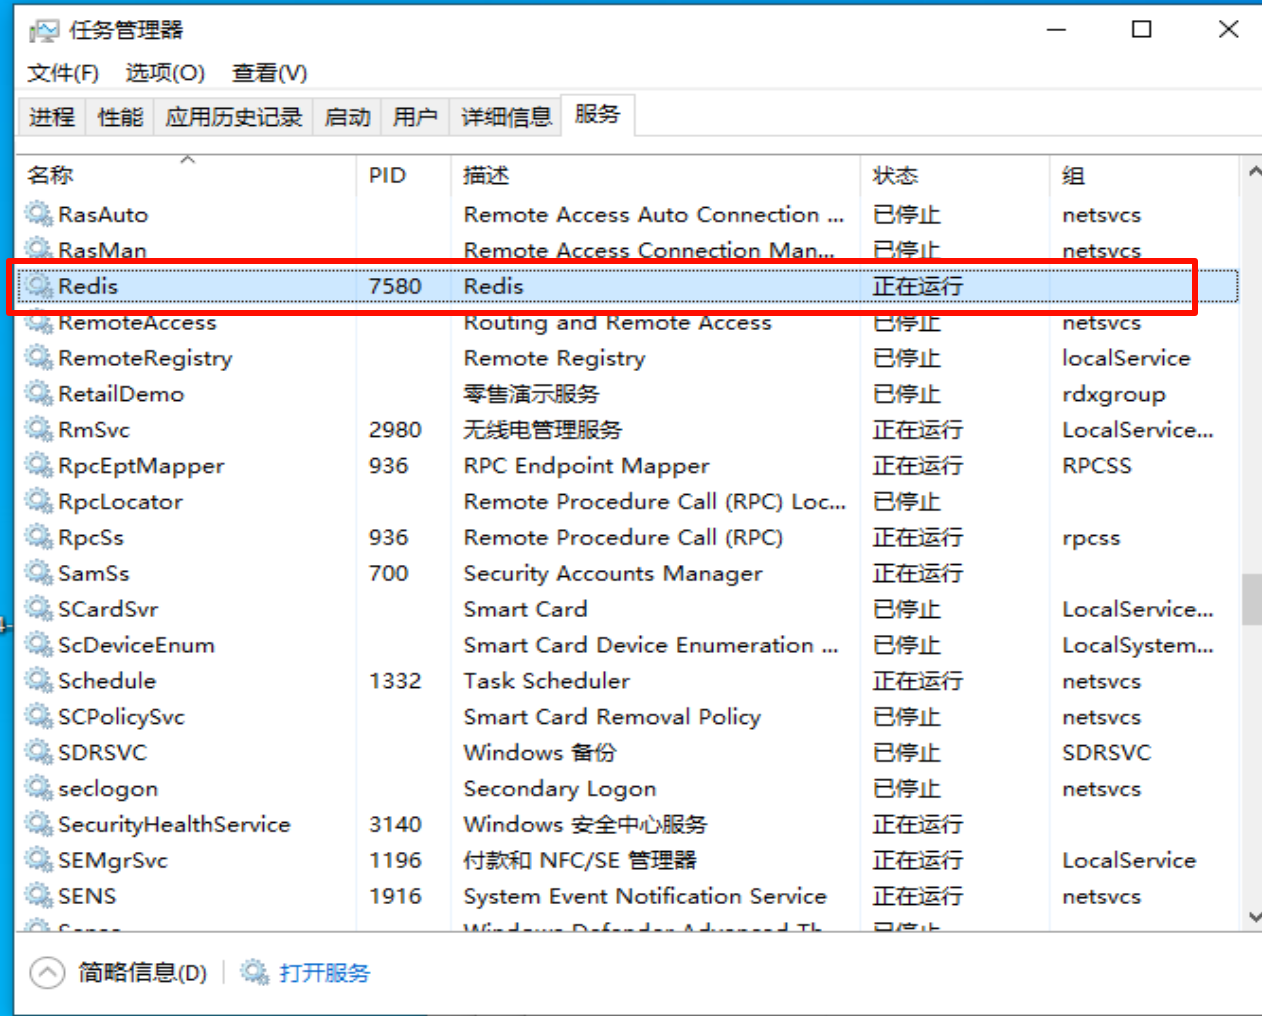The image size is (1262, 1016).
Task: Select the SCPolicySvc service name
Action: click(x=121, y=717)
